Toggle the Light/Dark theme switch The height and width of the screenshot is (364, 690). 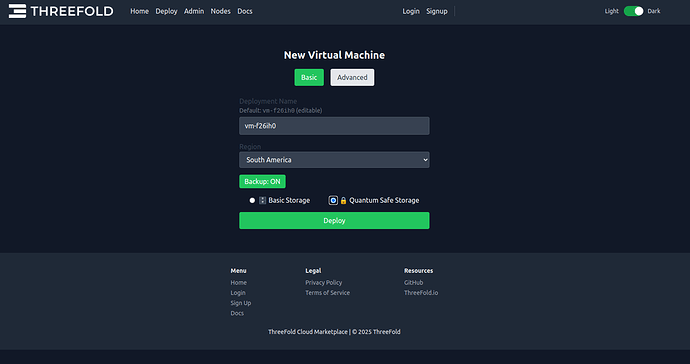(x=633, y=11)
